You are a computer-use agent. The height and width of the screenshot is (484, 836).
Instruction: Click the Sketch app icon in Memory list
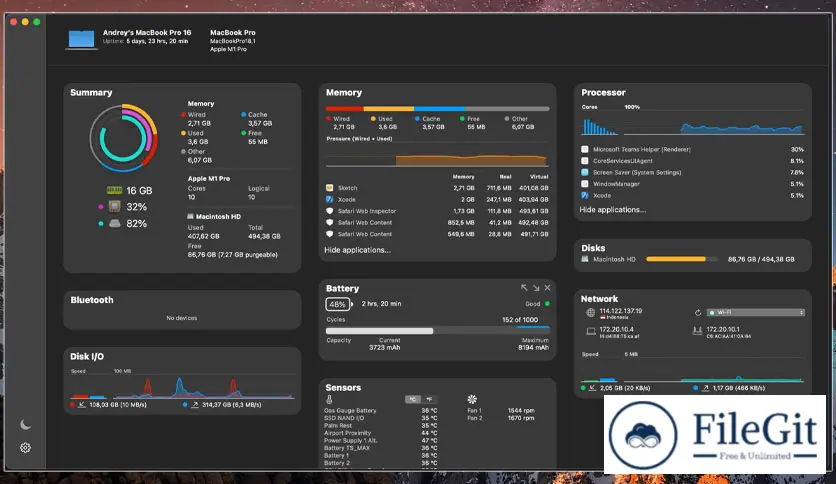[x=329, y=188]
